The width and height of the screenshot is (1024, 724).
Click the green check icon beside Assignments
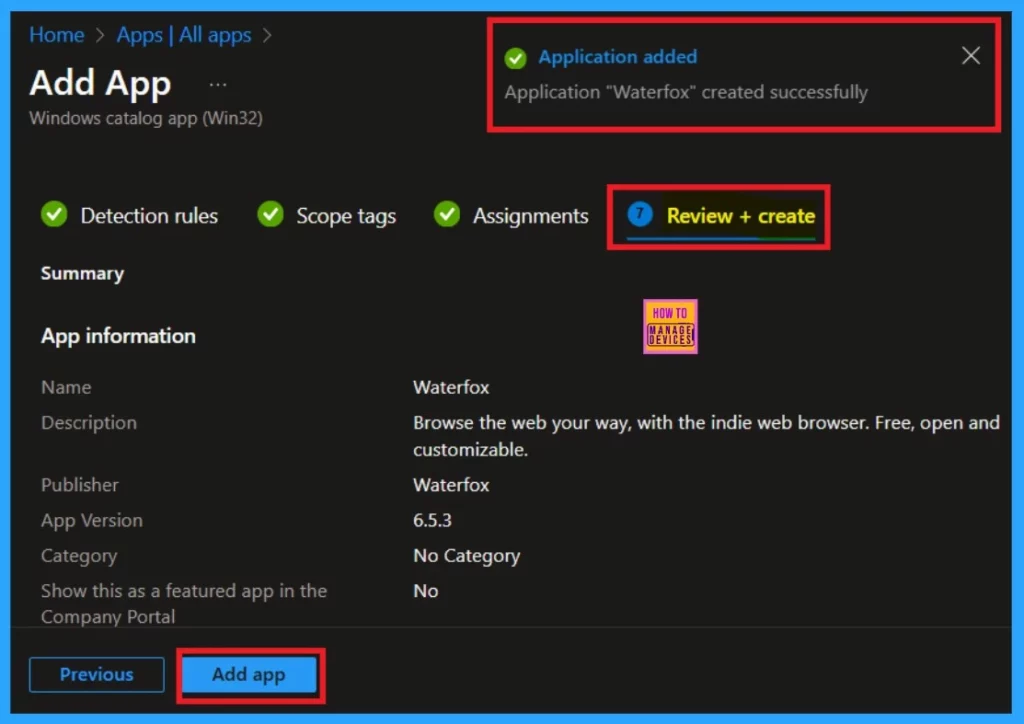click(447, 215)
